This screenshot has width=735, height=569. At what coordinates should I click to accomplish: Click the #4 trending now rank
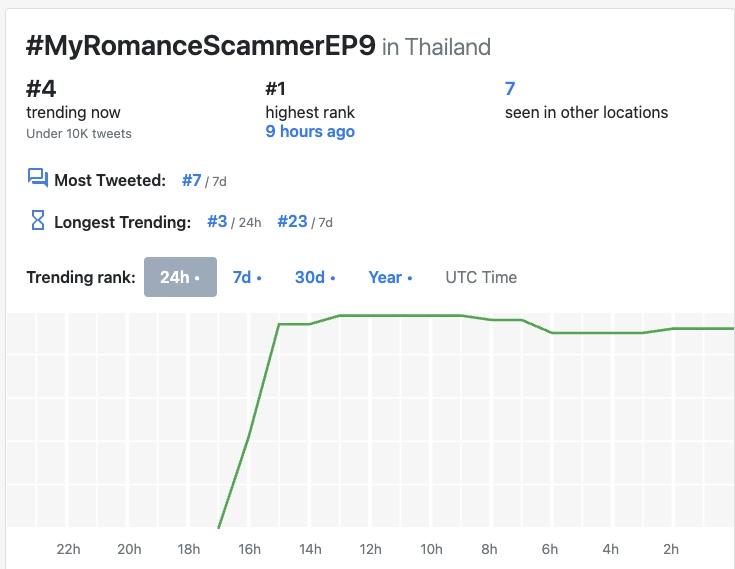pyautogui.click(x=41, y=88)
